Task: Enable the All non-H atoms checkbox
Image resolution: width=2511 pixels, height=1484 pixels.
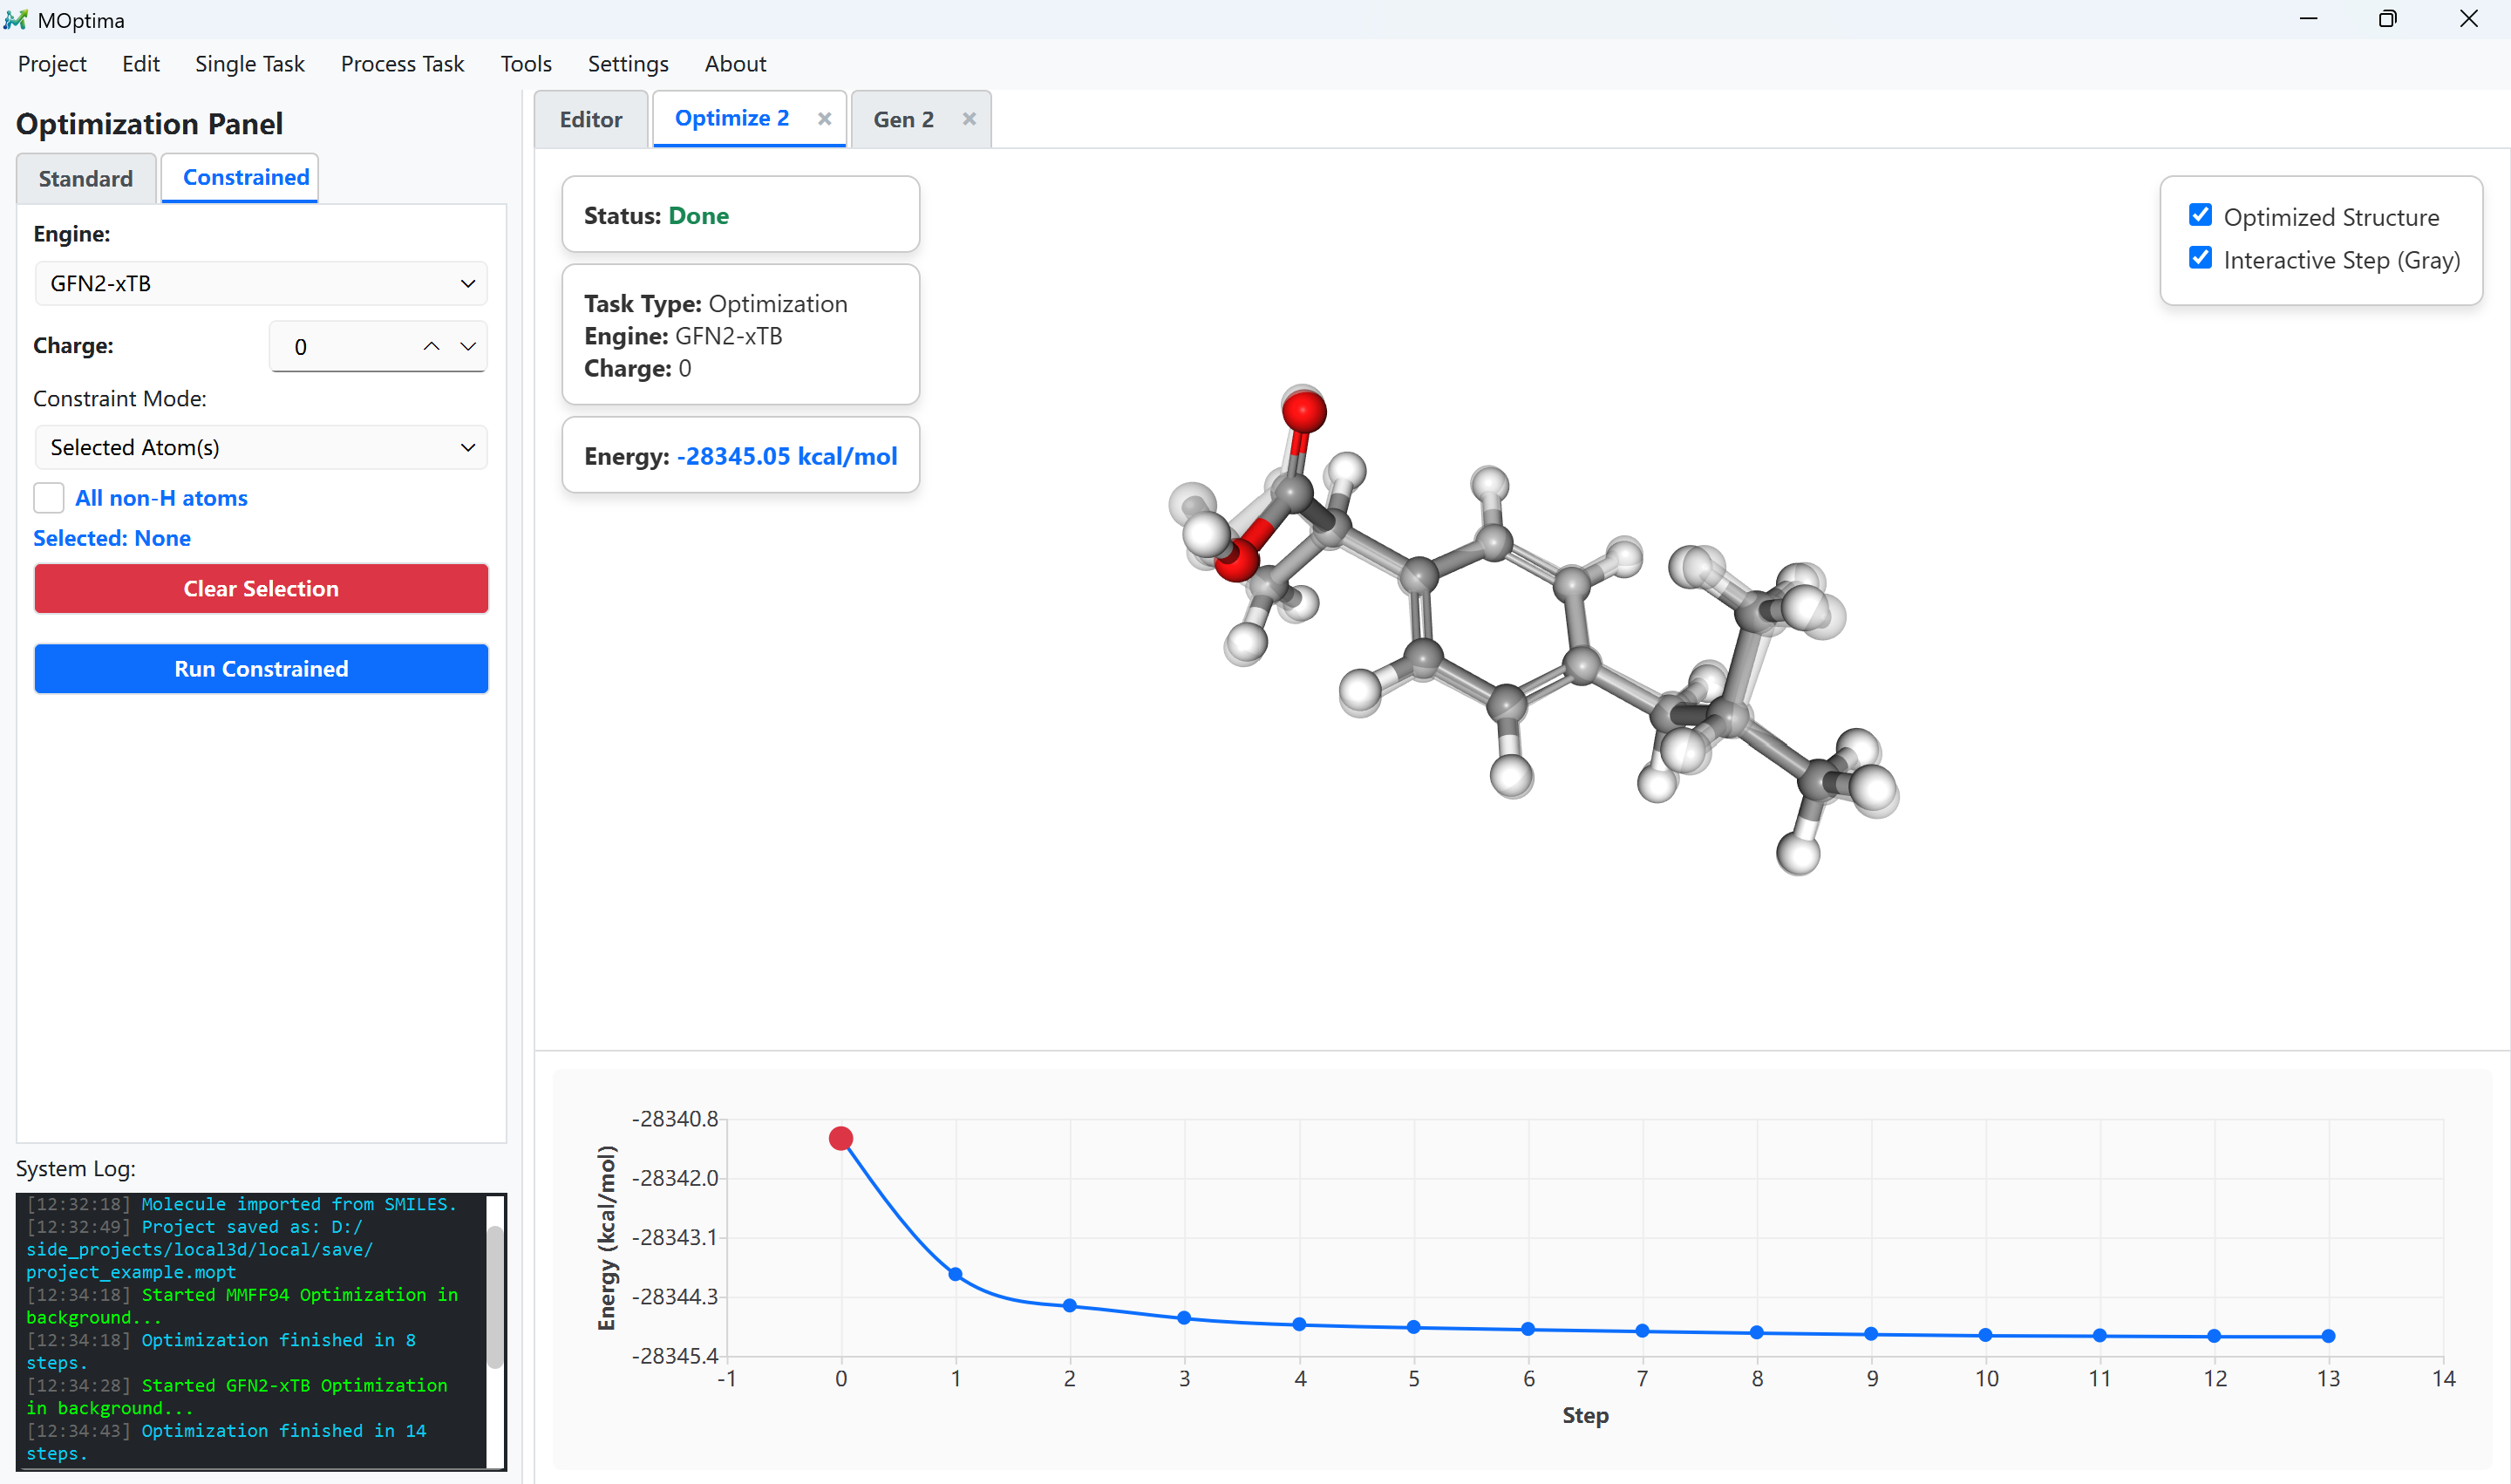Action: click(49, 498)
